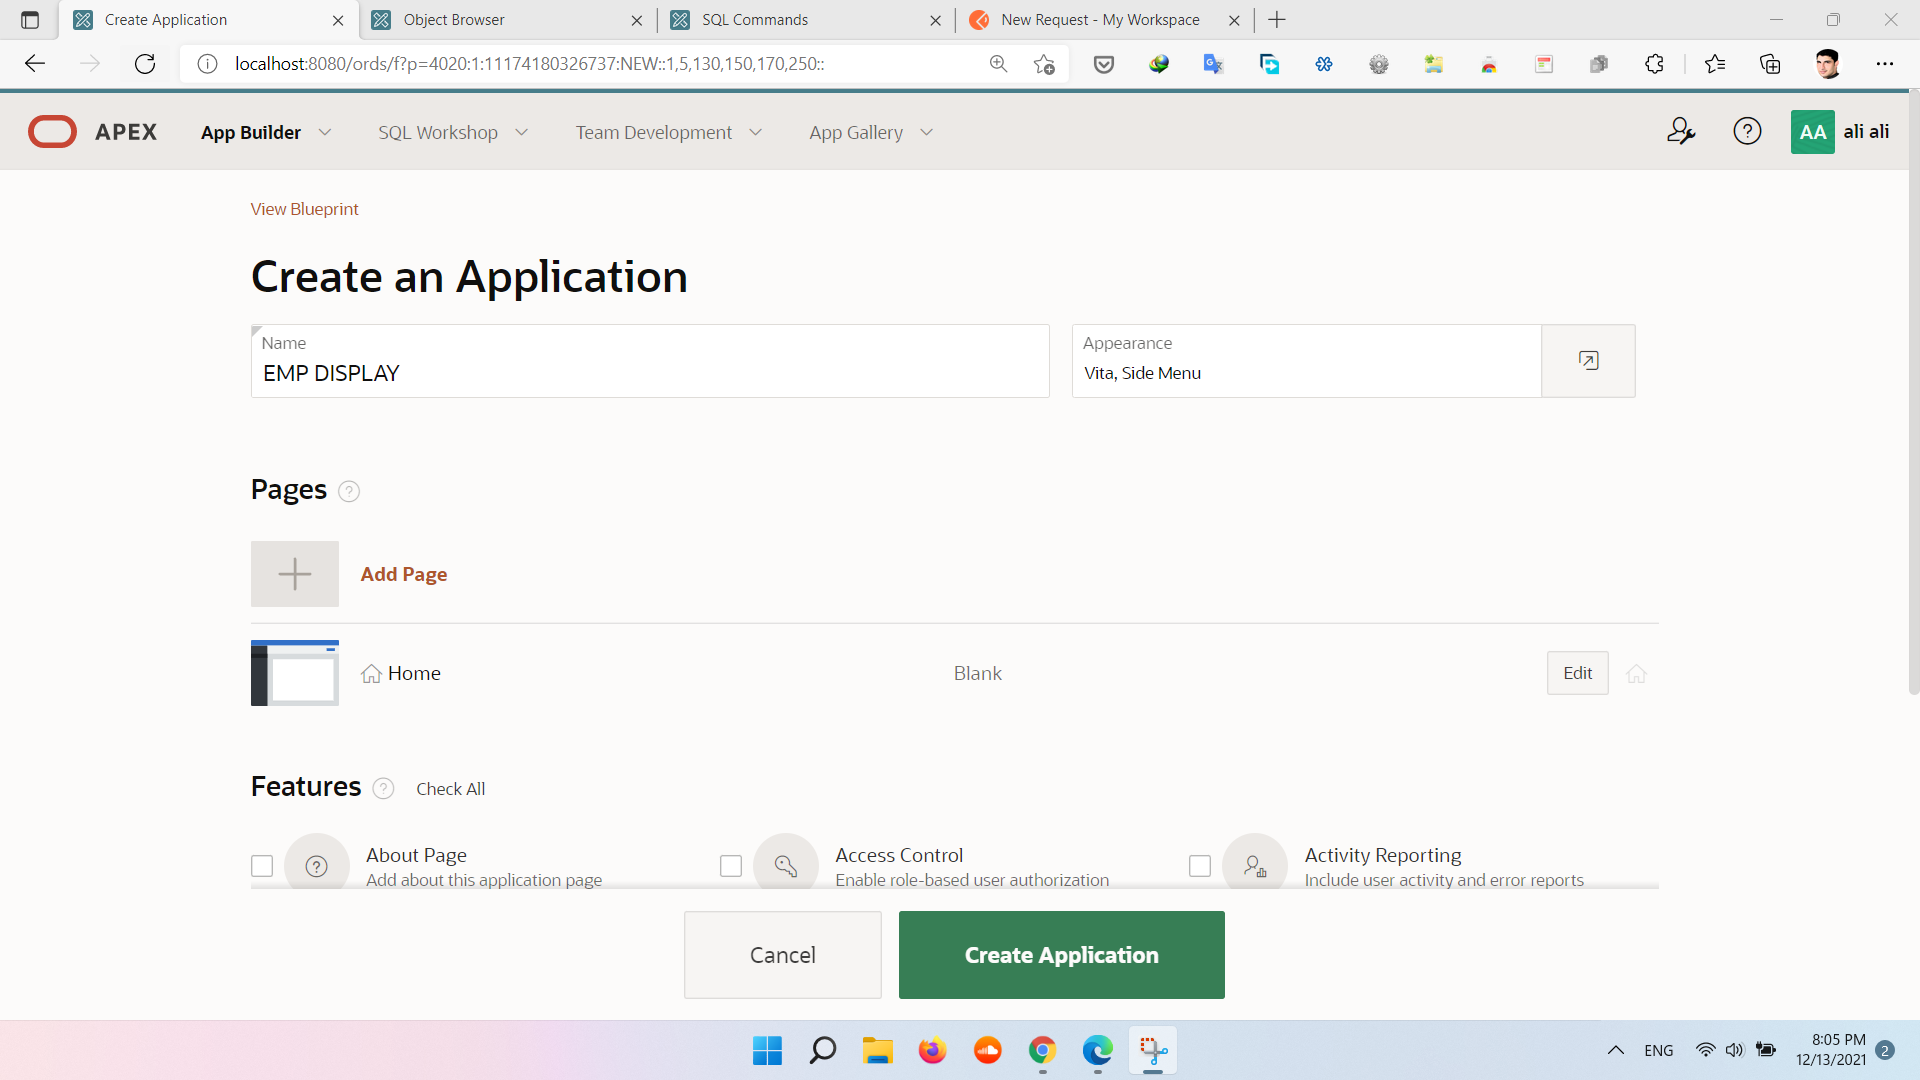Enable the Activity Reporting feature checkbox
Image resolution: width=1920 pixels, height=1080 pixels.
[x=1200, y=866]
